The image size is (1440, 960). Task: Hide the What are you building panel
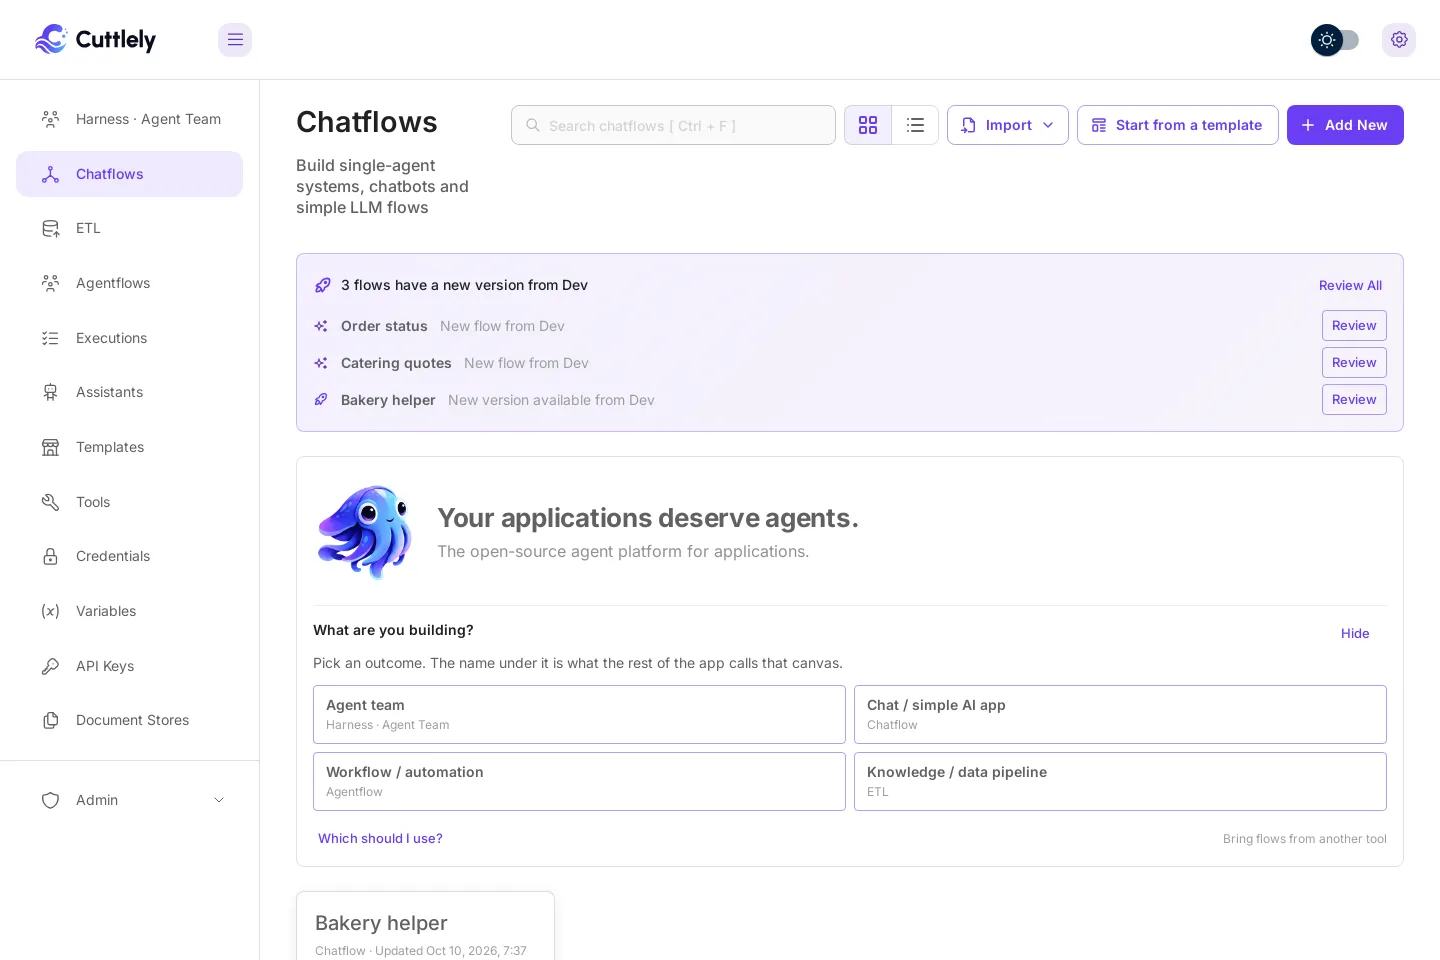point(1355,633)
